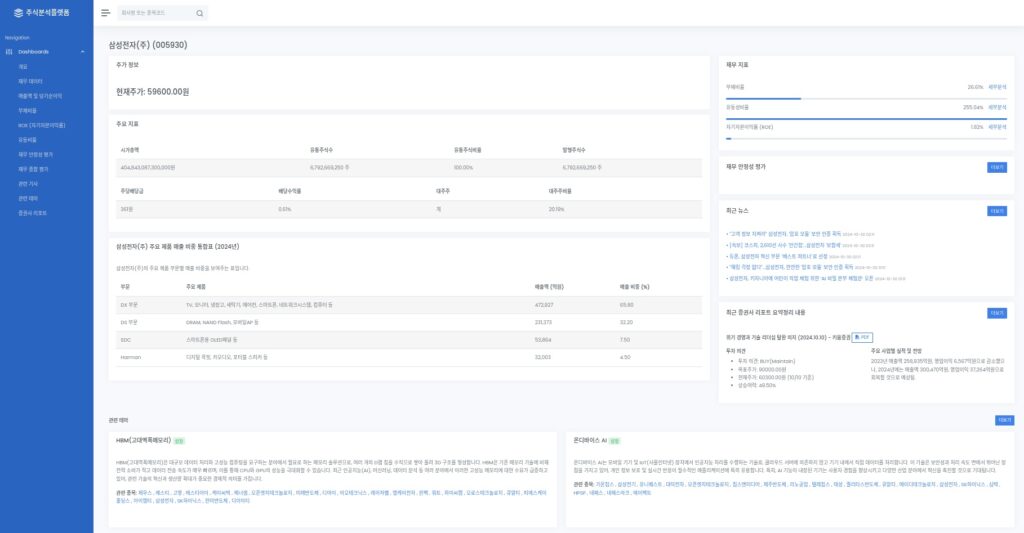
Task: Click the 부채비율 progress bar
Action: [866, 99]
